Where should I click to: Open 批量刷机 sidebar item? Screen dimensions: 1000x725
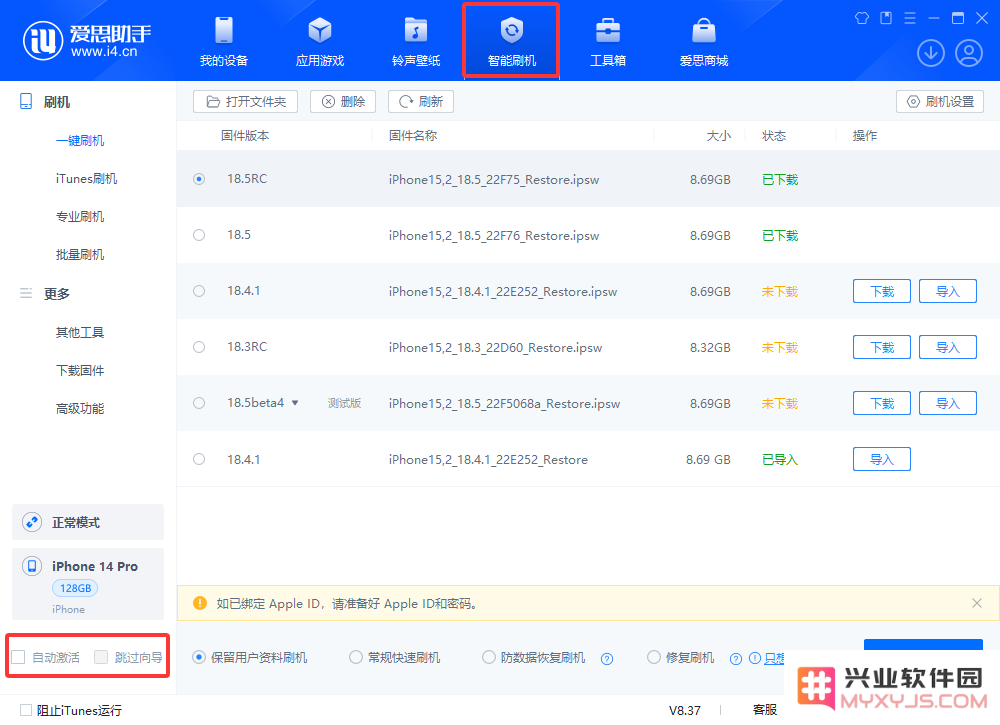tap(80, 255)
